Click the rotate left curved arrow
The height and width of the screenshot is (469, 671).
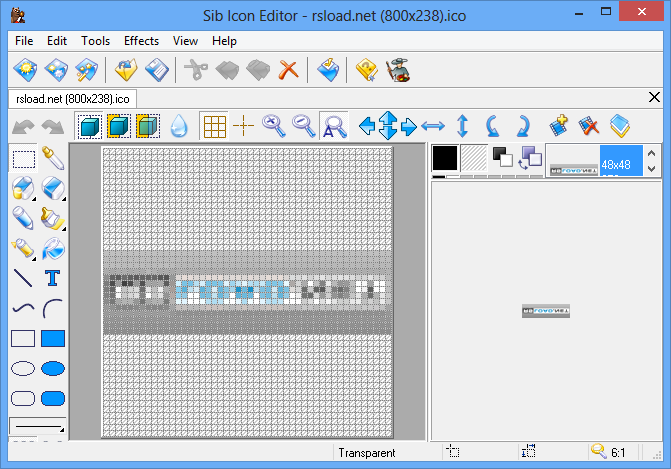[x=493, y=126]
